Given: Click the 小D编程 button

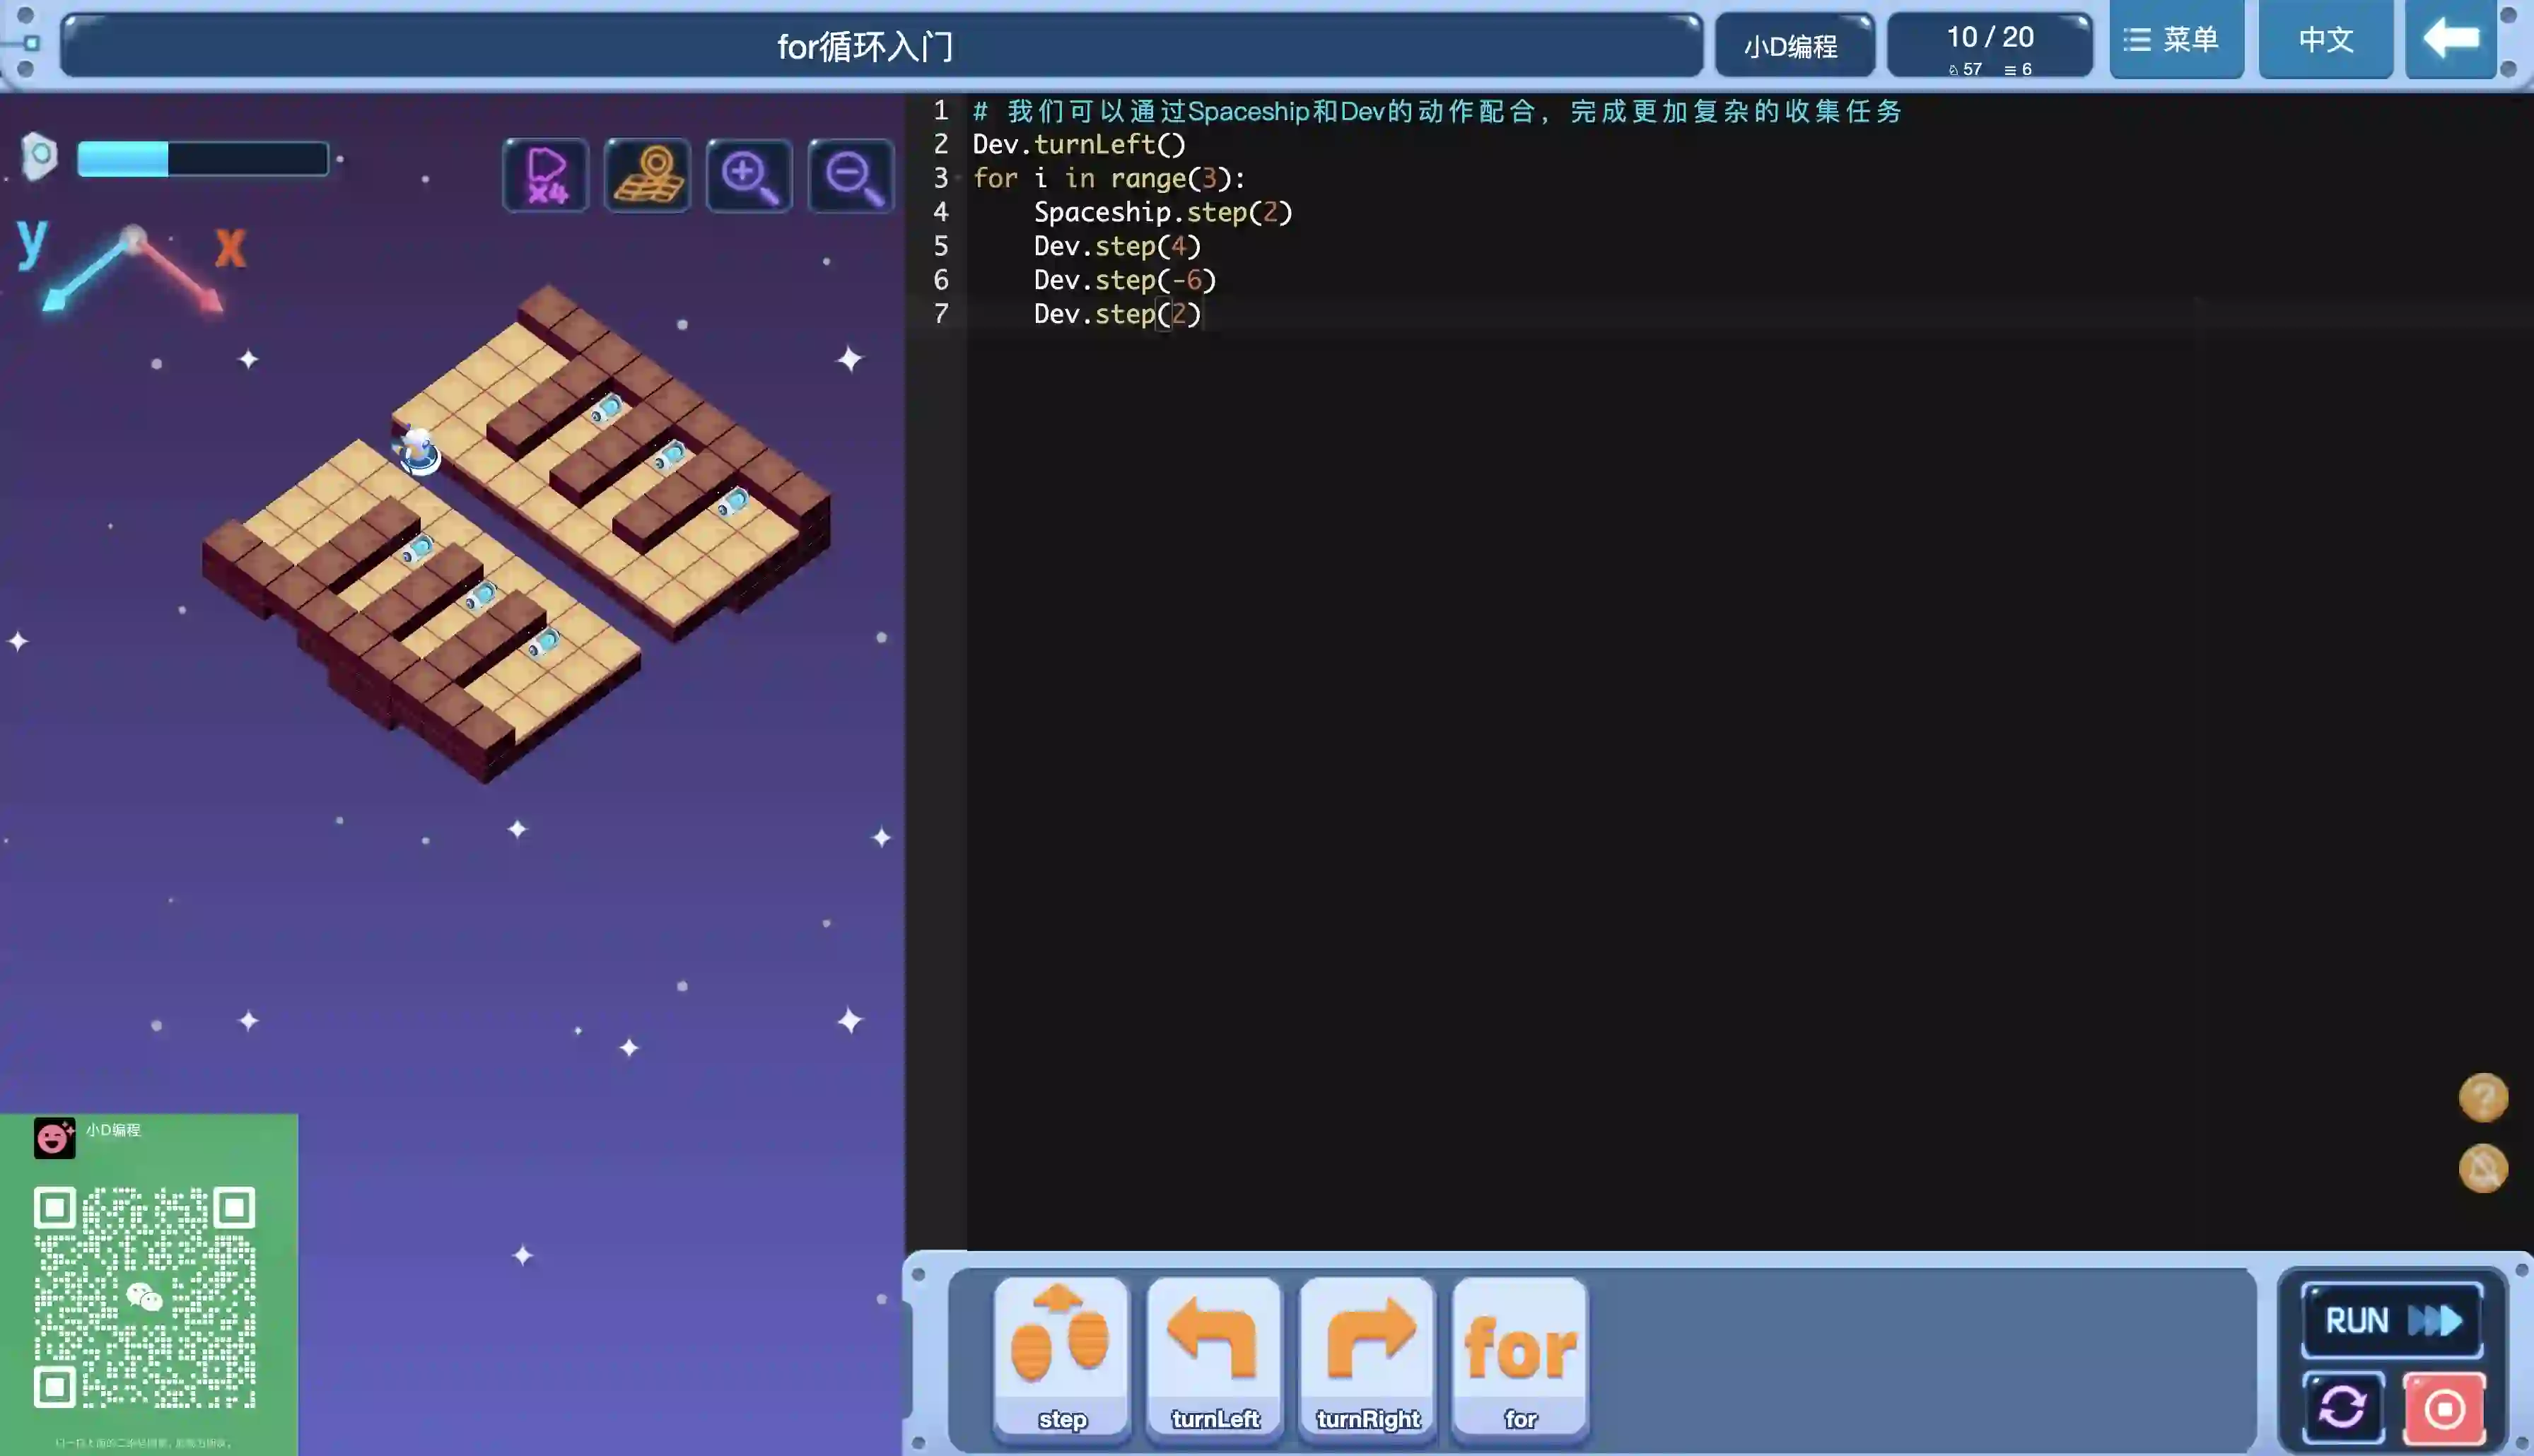Looking at the screenshot, I should coord(1792,46).
